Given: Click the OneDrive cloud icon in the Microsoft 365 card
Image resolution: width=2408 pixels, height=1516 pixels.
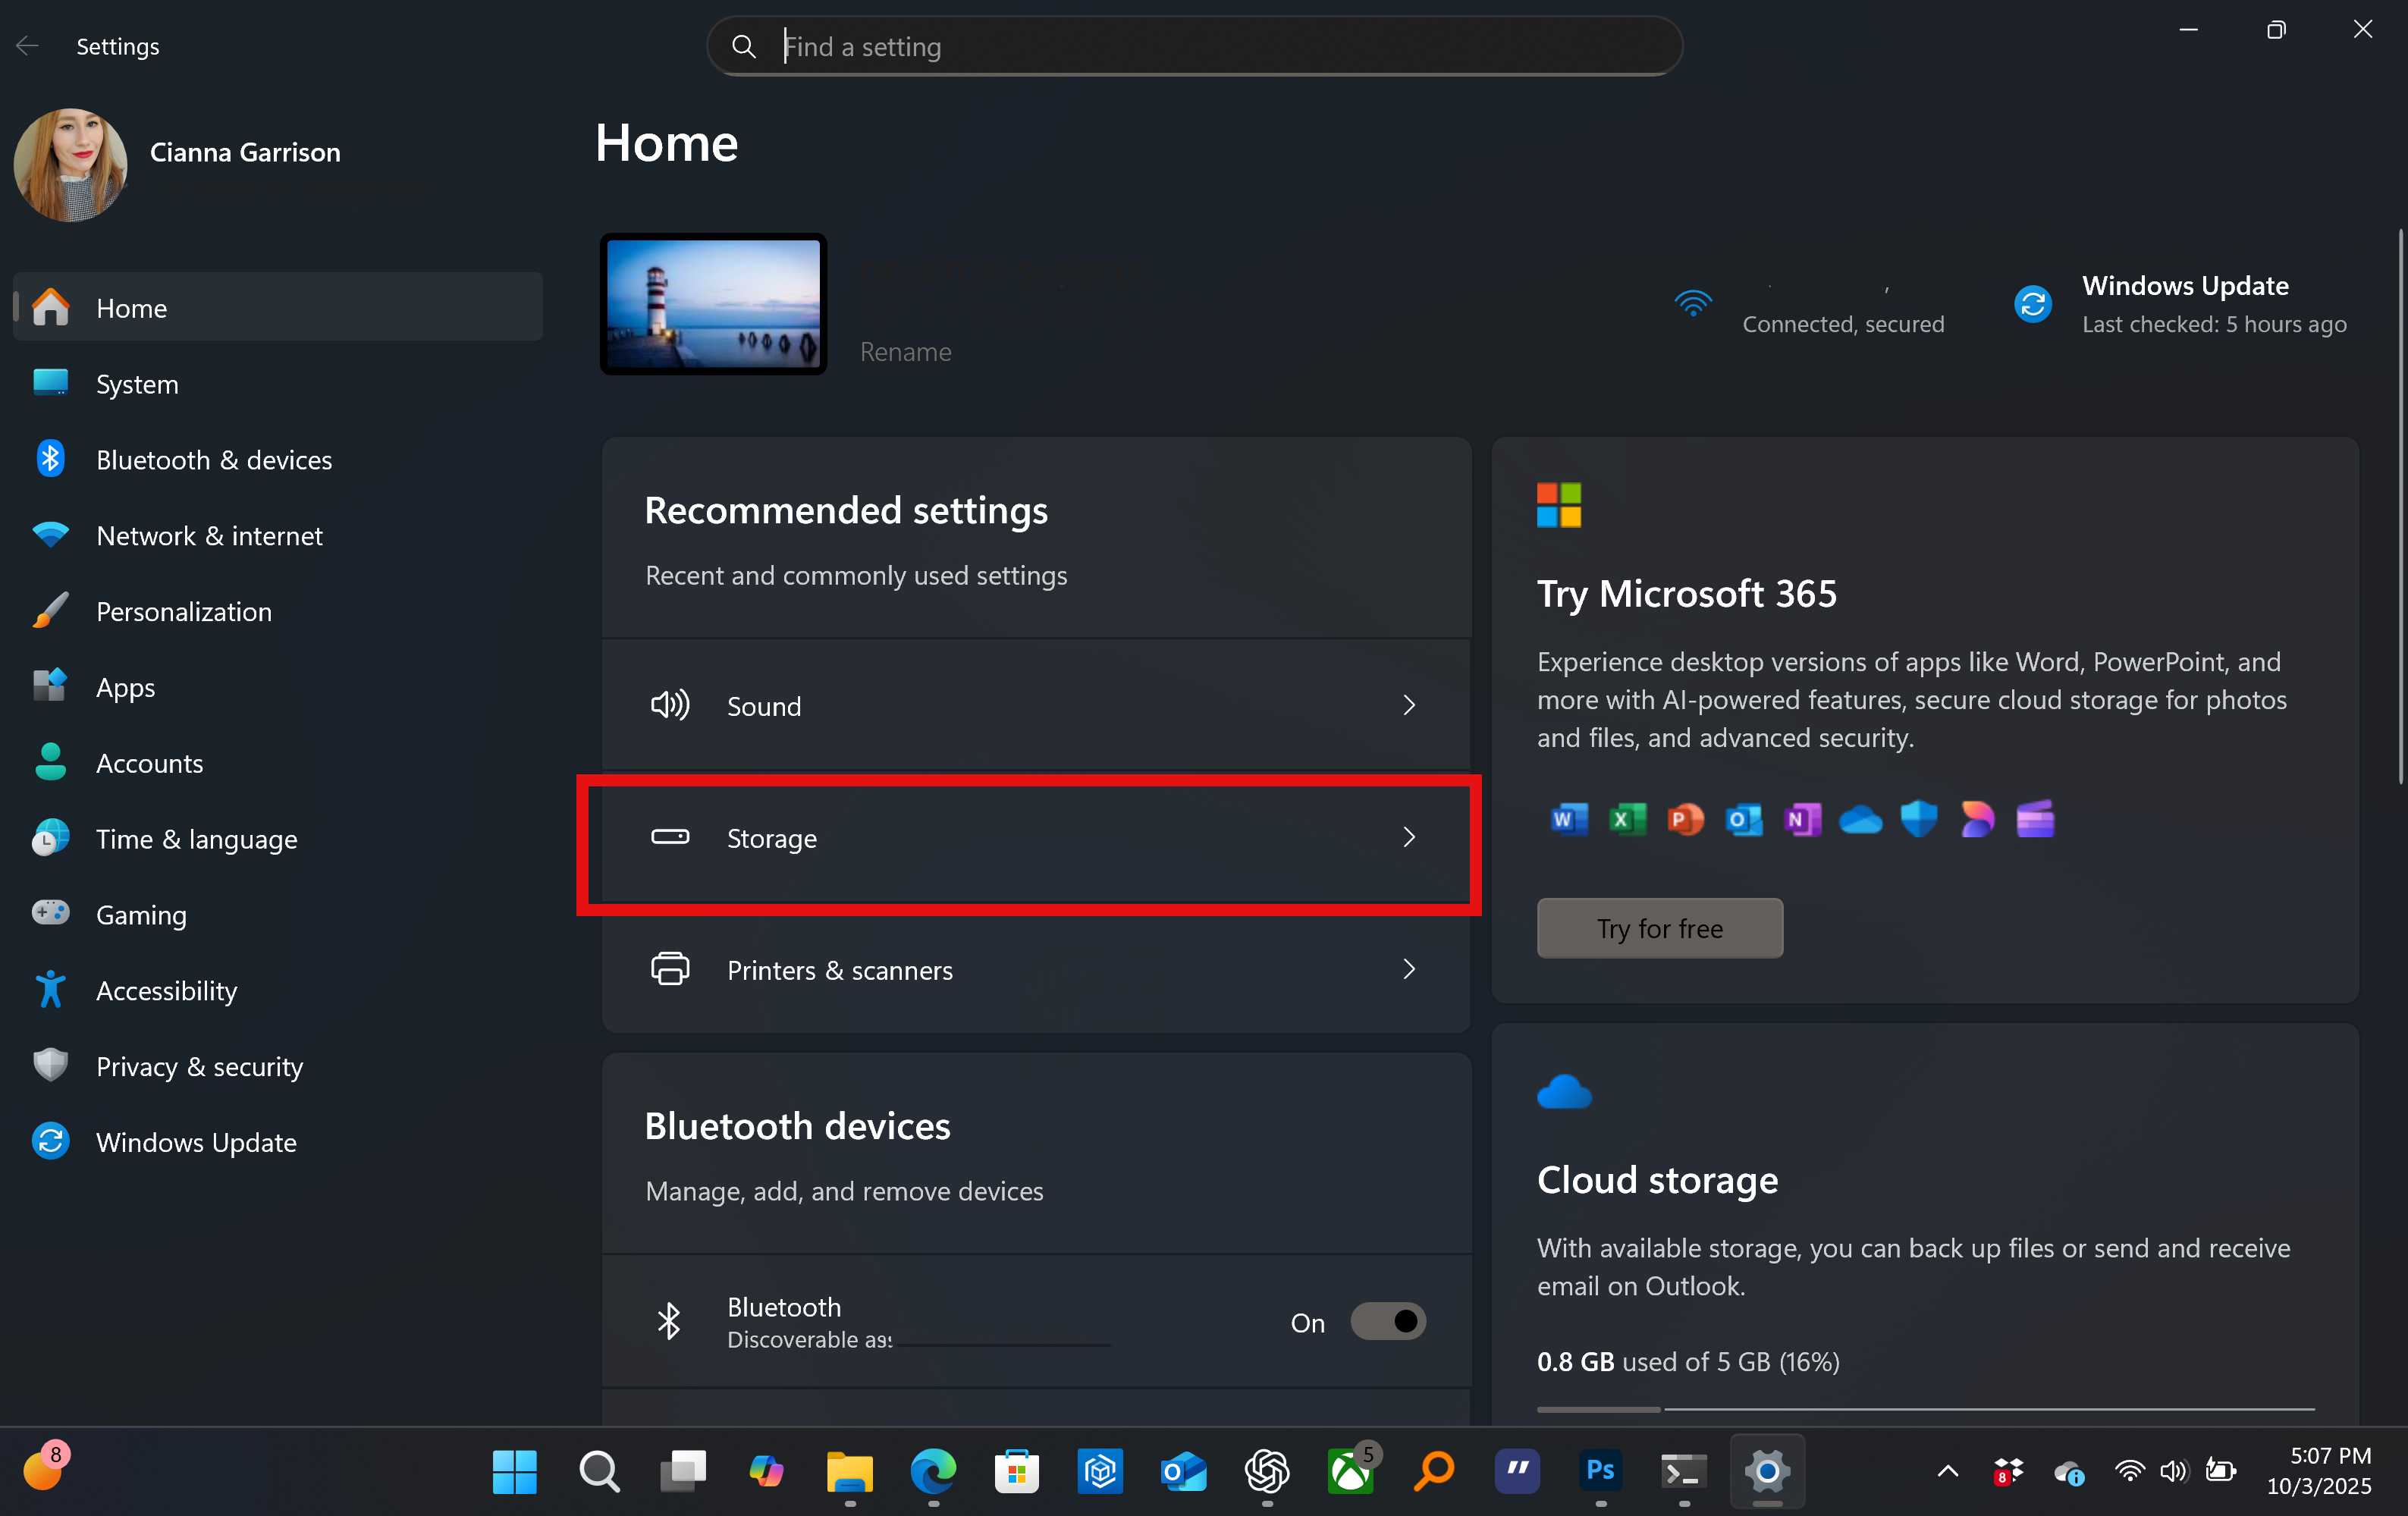Looking at the screenshot, I should (1860, 819).
